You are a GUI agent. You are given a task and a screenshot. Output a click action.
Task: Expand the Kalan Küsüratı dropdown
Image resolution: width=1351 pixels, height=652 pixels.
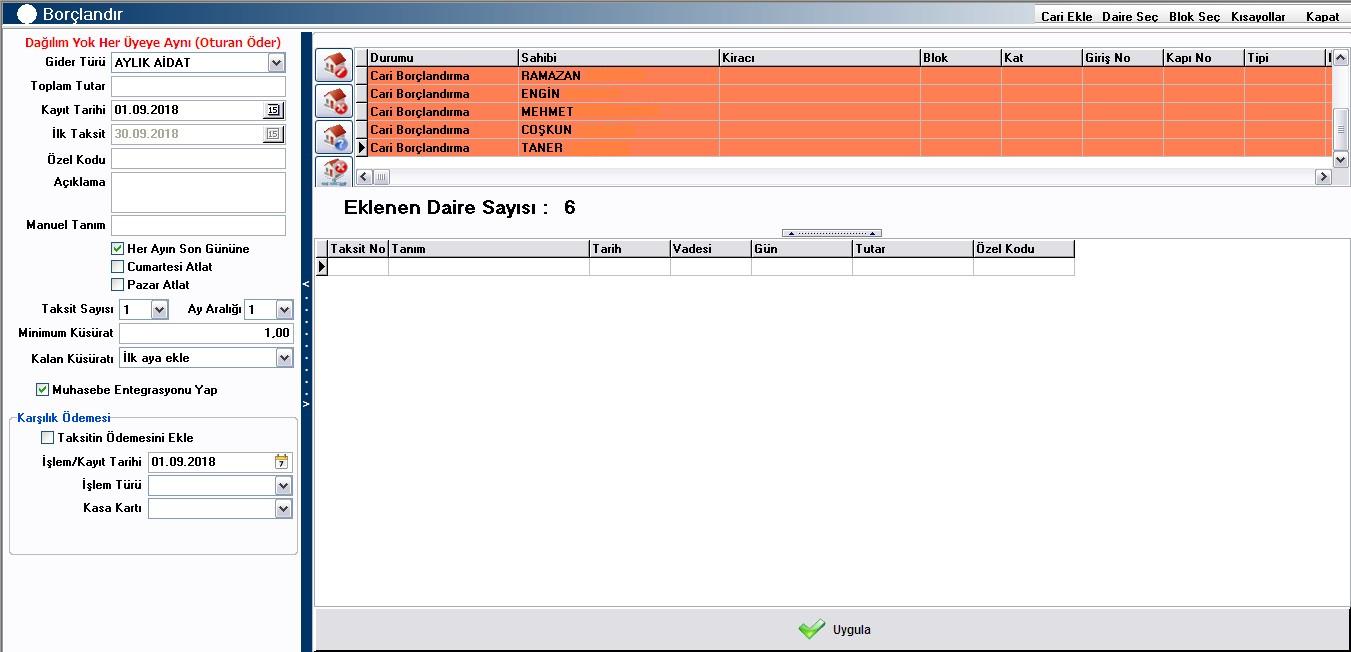pyautogui.click(x=284, y=358)
